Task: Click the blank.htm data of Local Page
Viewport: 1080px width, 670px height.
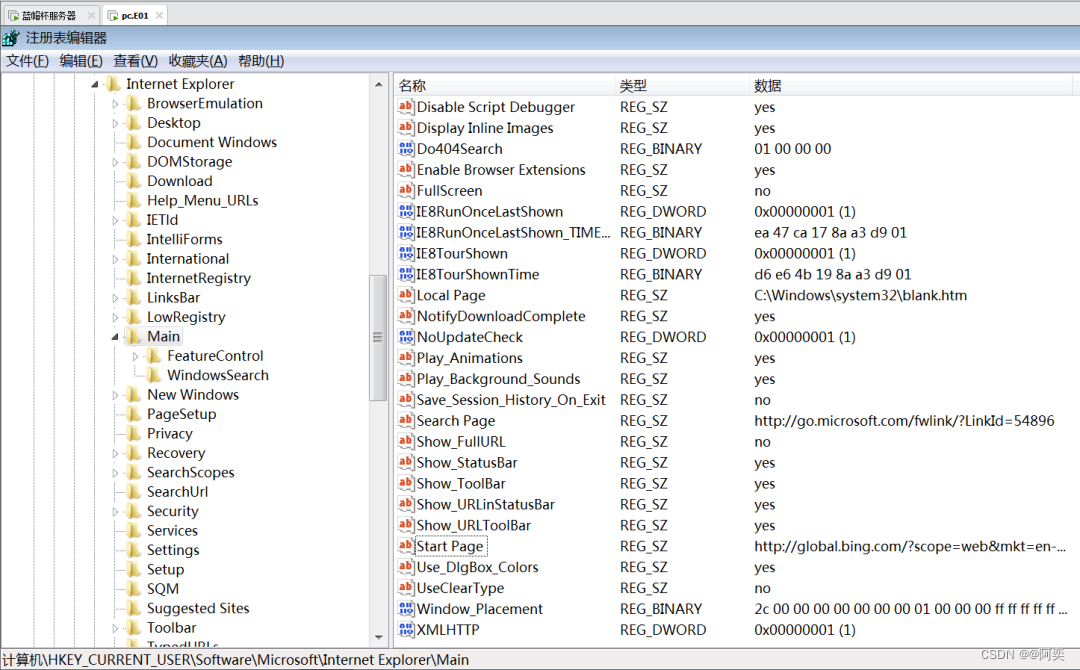Action: [x=860, y=295]
